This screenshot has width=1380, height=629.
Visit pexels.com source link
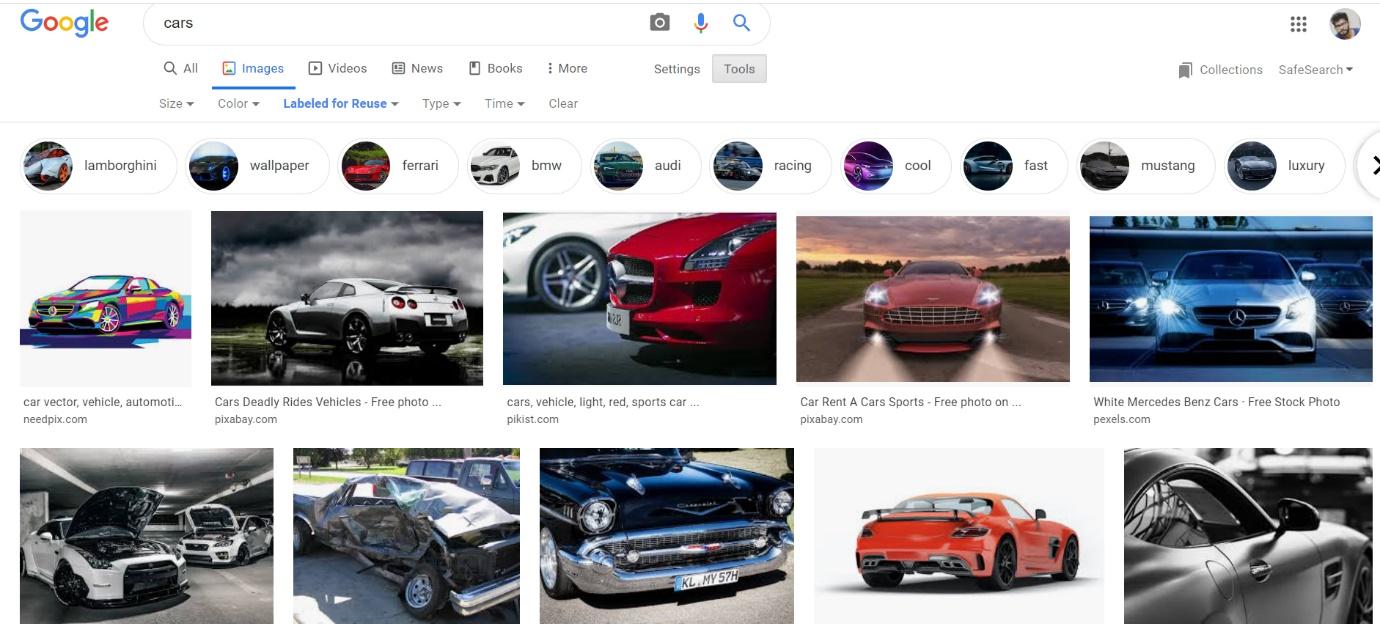[x=1122, y=420]
